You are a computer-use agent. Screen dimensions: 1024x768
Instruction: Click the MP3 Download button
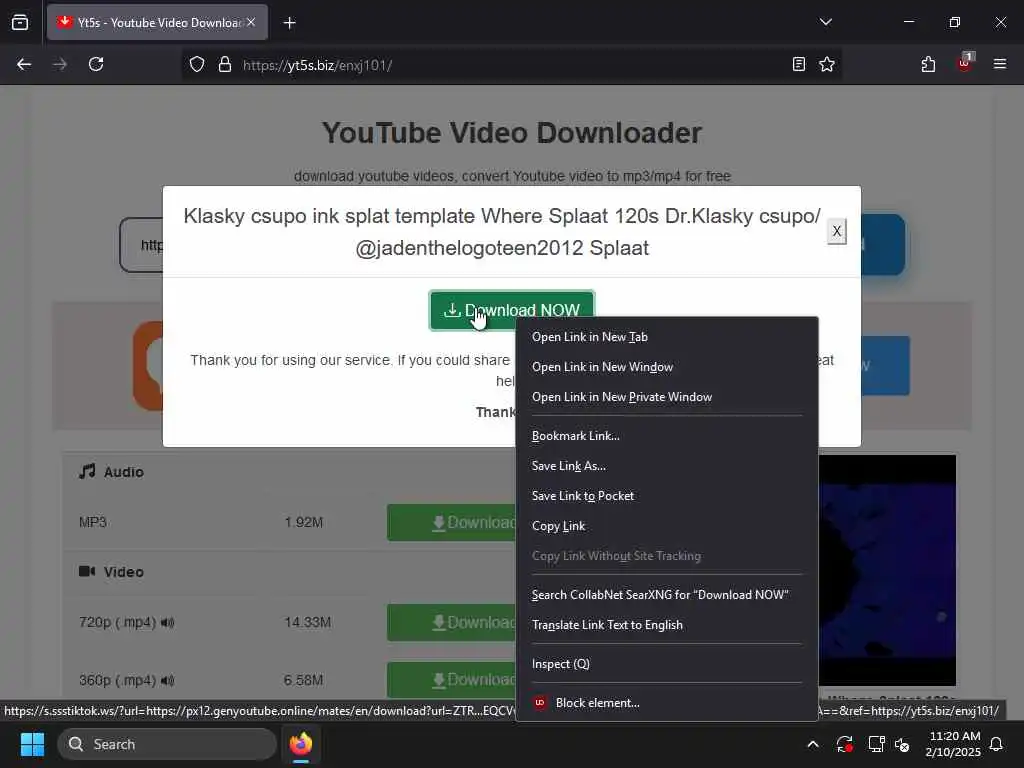[451, 522]
